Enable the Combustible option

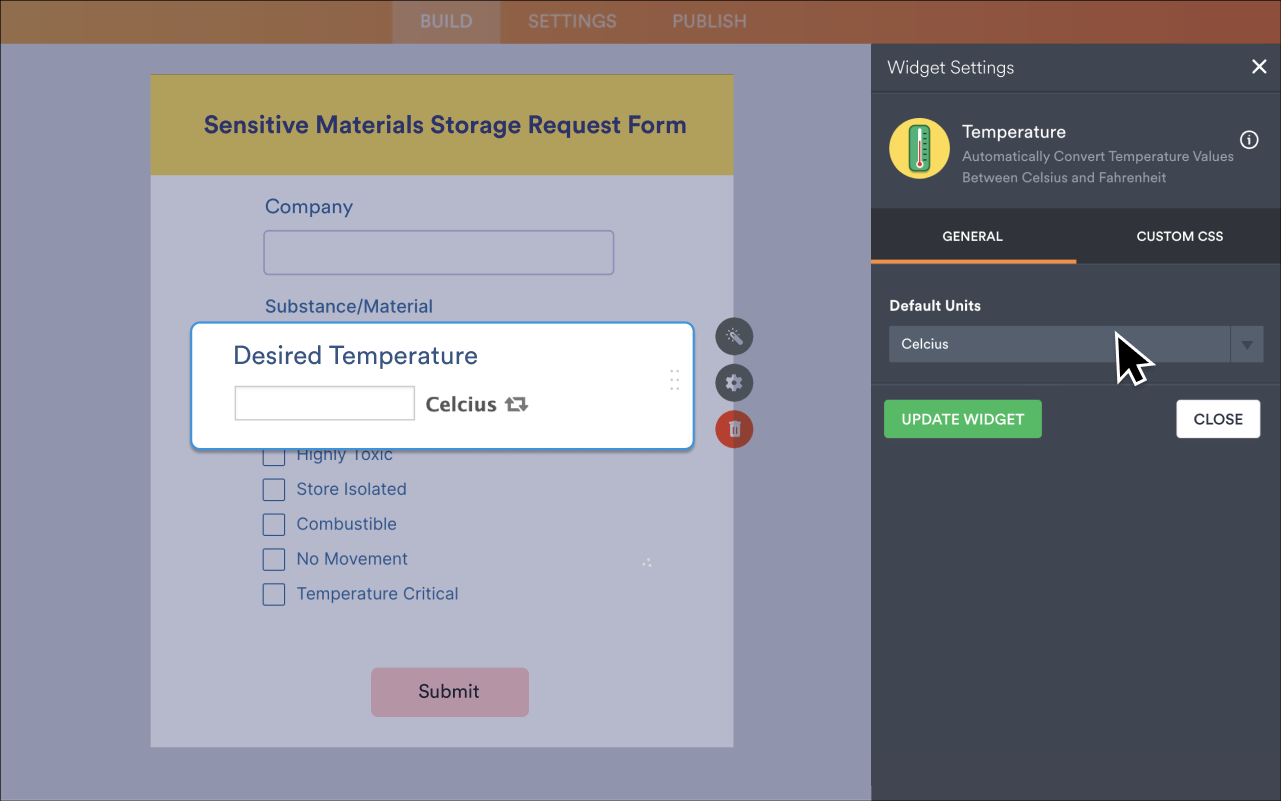tap(274, 524)
